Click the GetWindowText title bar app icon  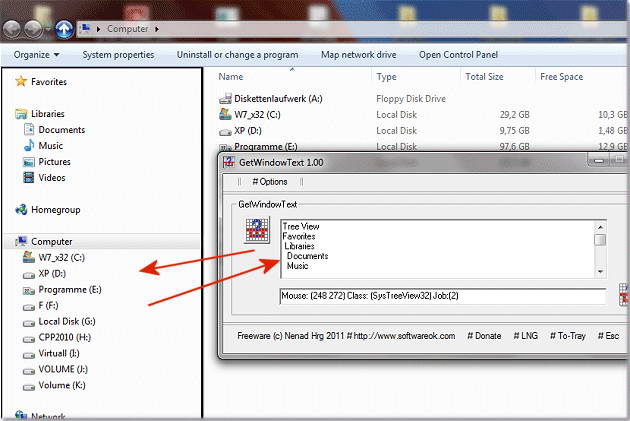pyautogui.click(x=229, y=162)
